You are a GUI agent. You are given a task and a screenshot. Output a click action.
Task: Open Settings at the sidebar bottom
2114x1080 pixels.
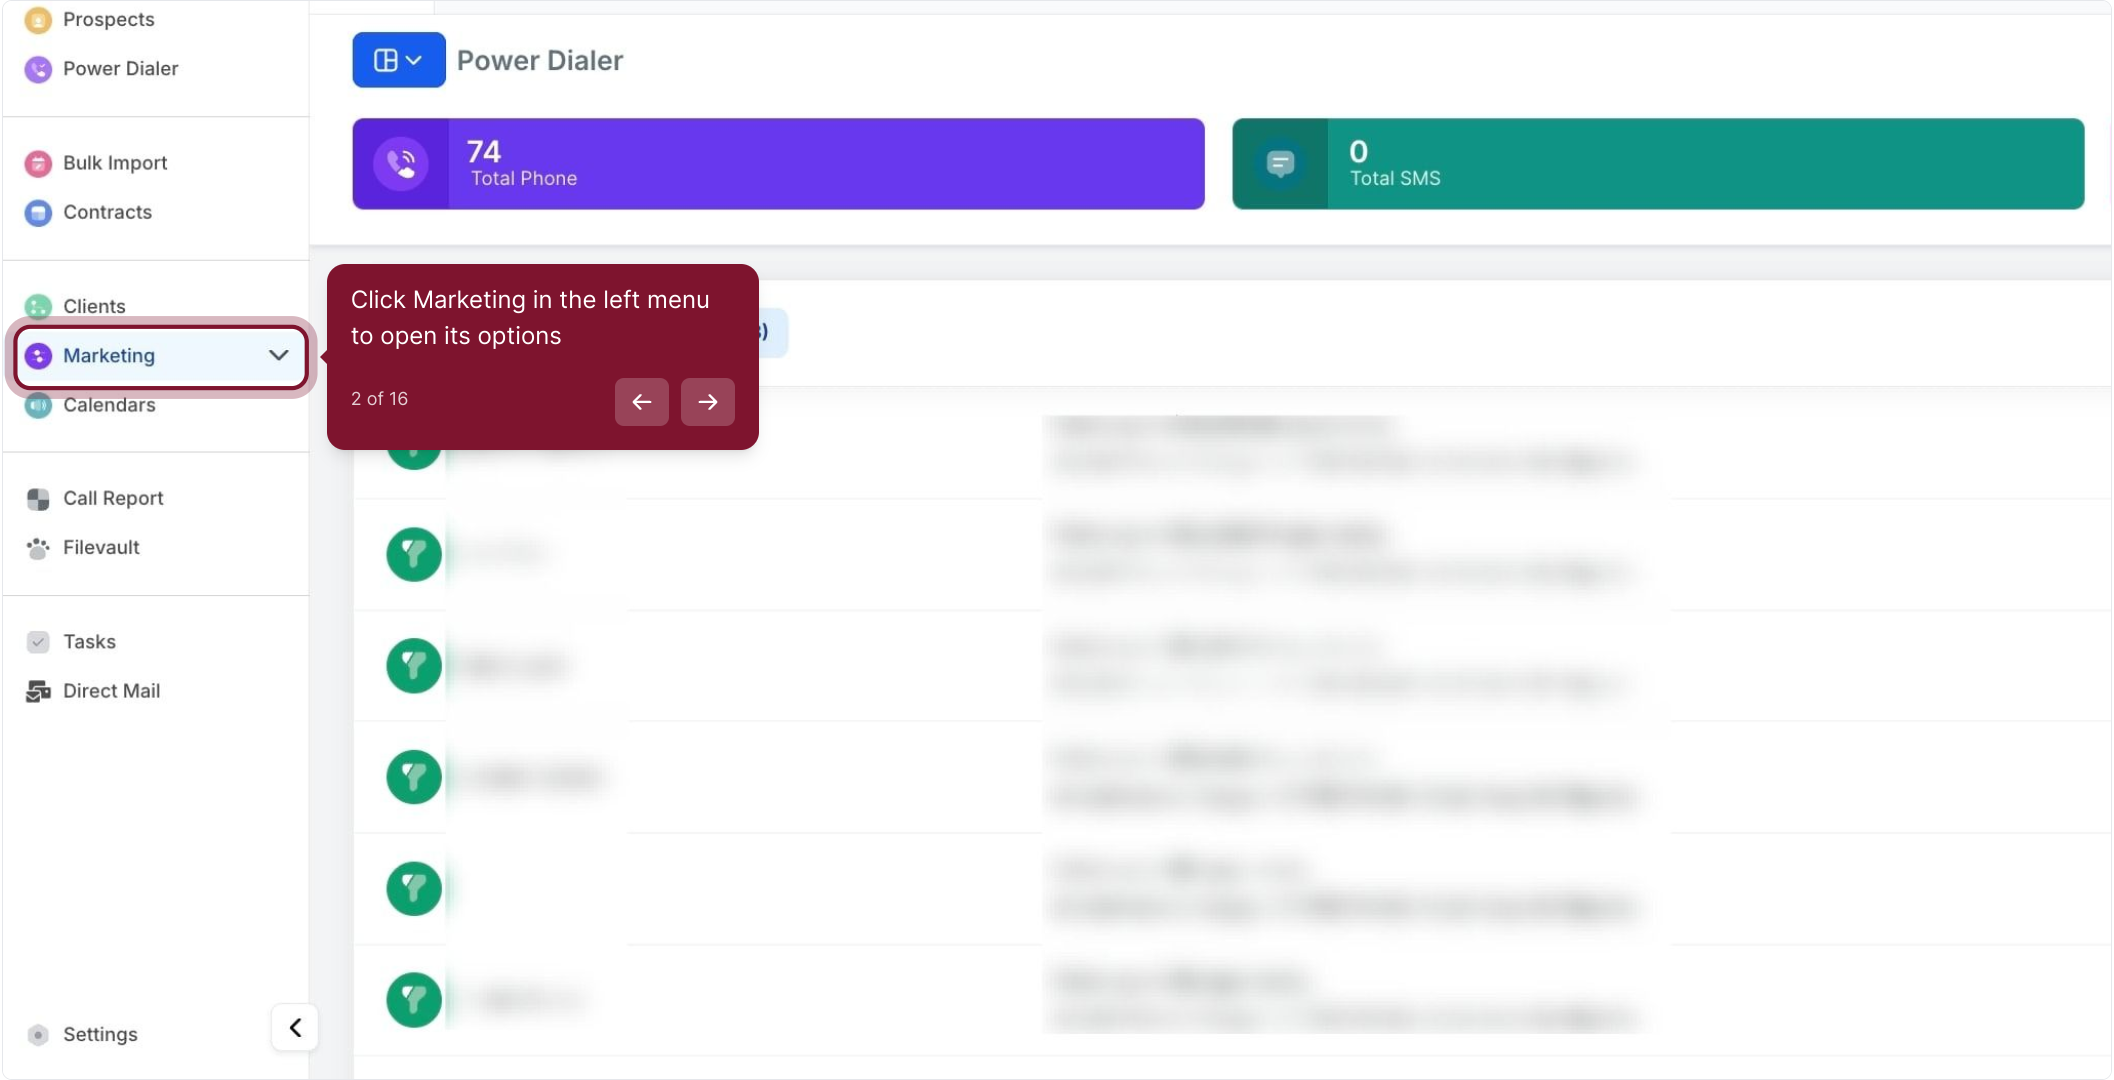(x=99, y=1034)
